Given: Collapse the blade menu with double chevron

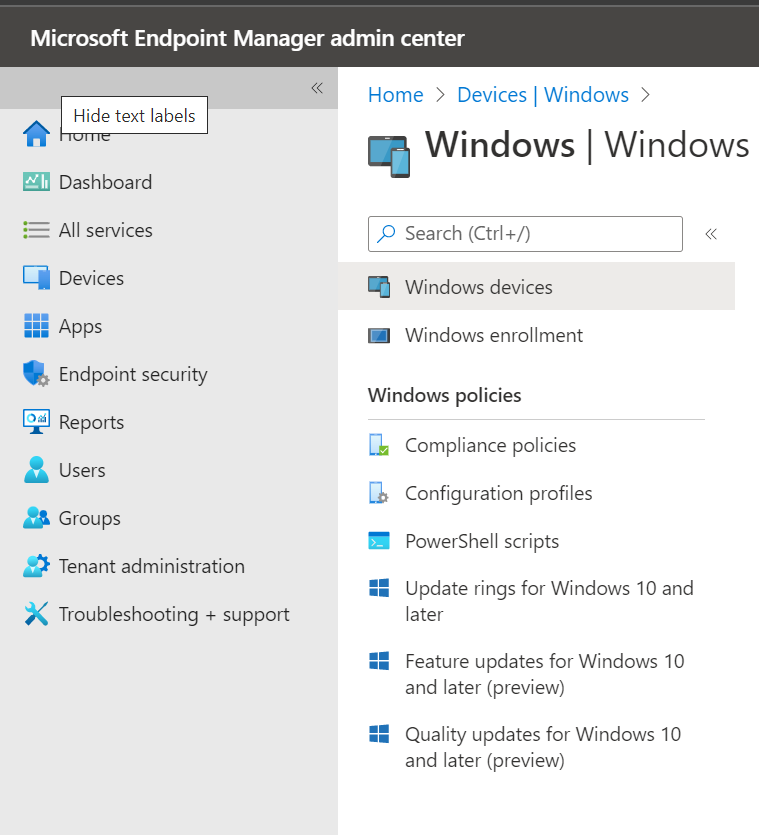Looking at the screenshot, I should pyautogui.click(x=711, y=234).
